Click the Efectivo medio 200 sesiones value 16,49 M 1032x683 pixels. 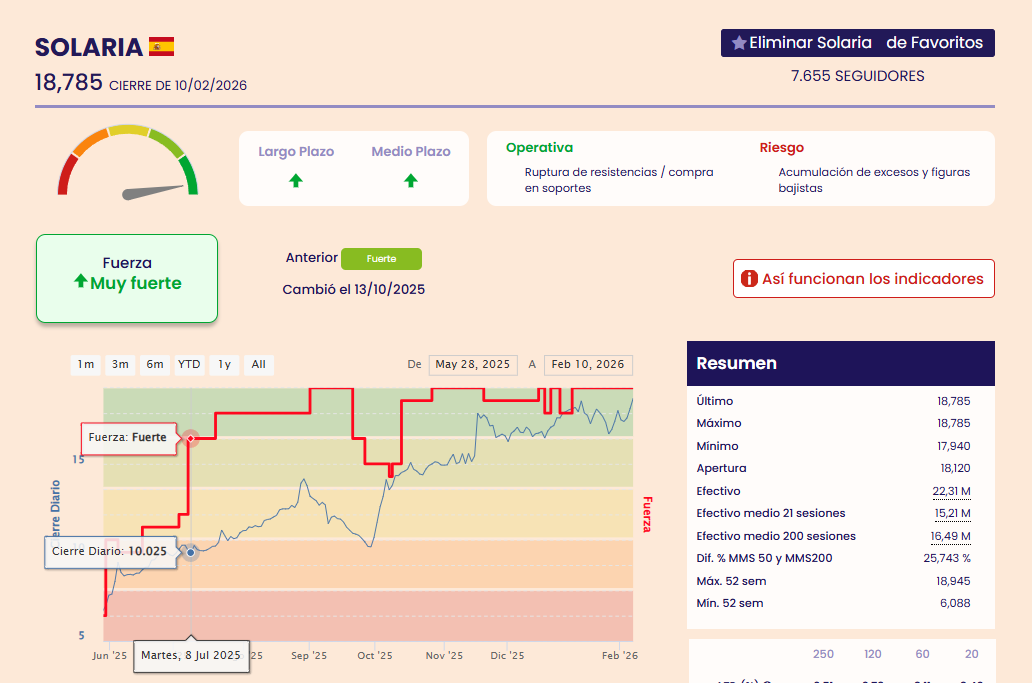click(x=950, y=536)
